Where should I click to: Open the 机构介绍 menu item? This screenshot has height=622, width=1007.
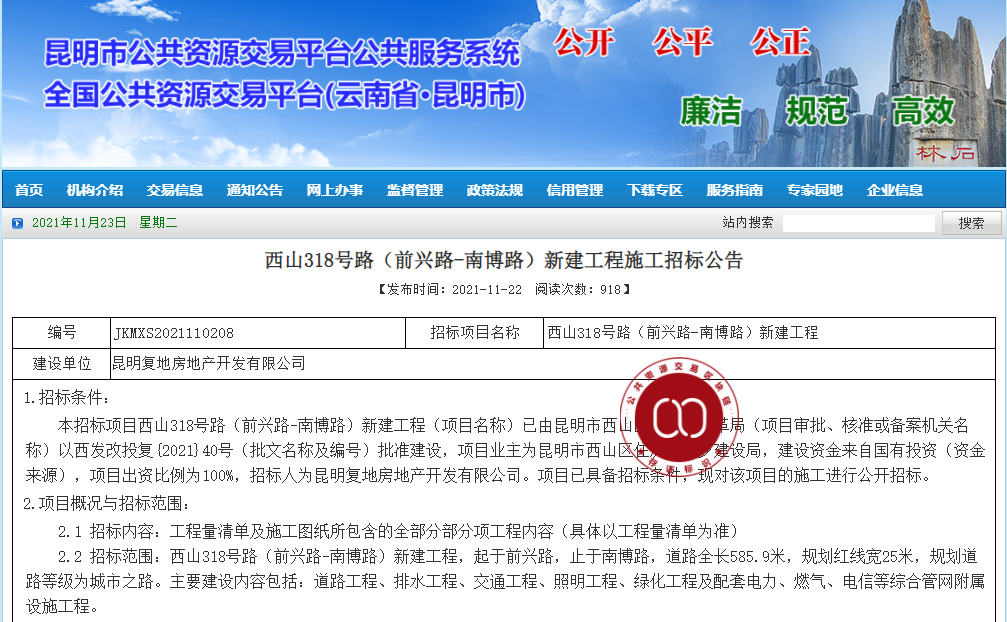[x=95, y=190]
